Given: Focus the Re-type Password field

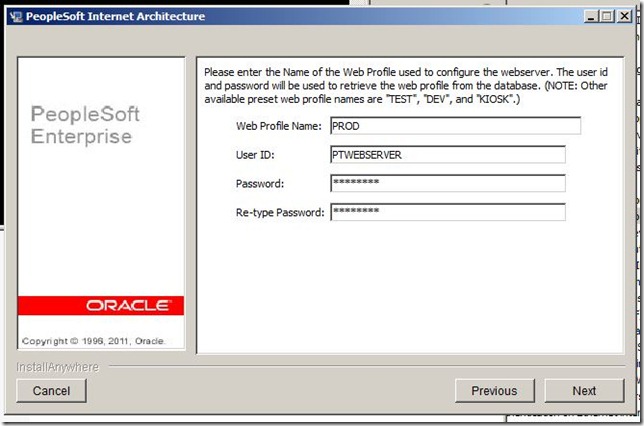Looking at the screenshot, I should (x=447, y=212).
